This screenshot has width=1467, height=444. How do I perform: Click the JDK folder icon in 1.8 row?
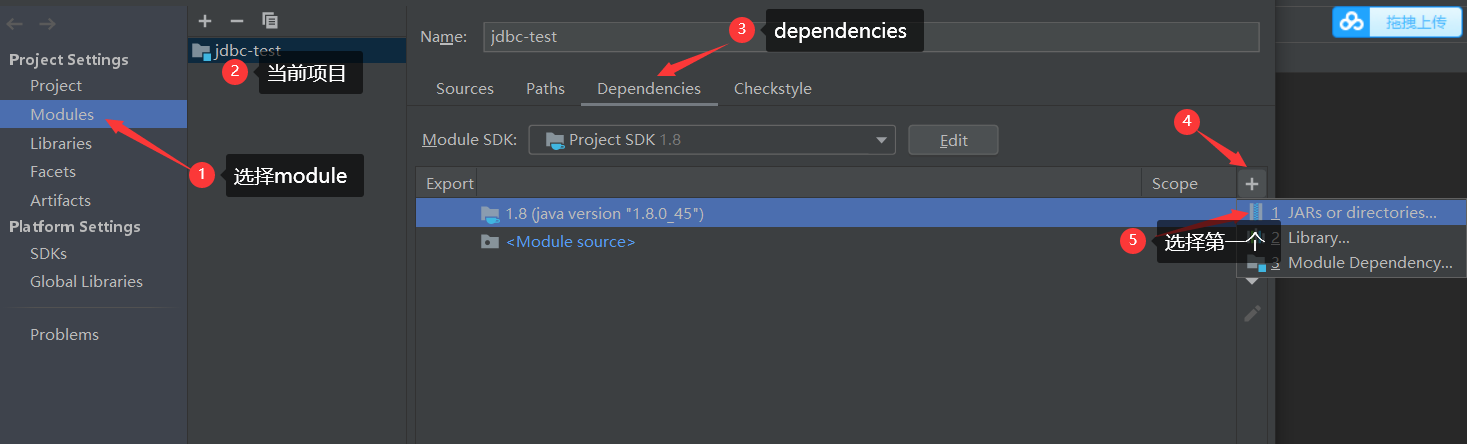(490, 213)
